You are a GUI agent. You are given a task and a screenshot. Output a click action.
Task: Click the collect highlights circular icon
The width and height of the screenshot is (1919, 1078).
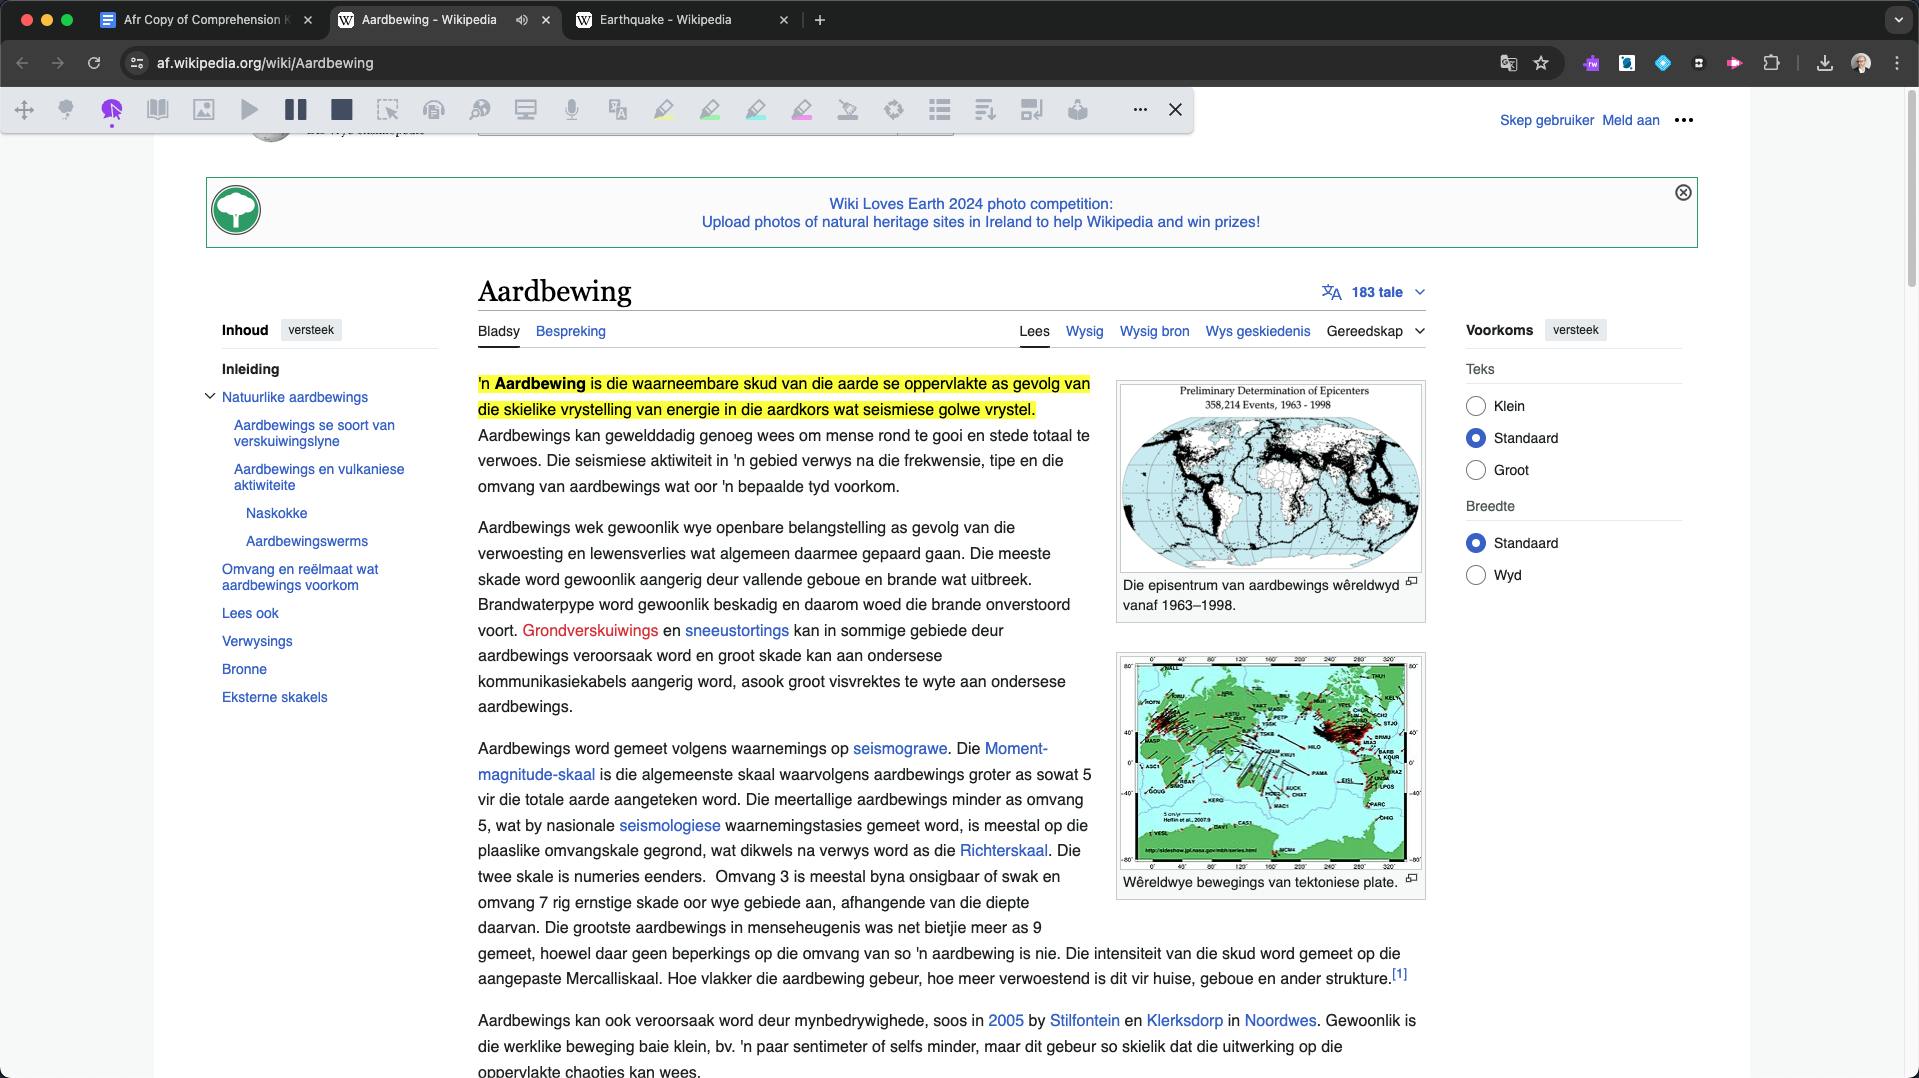[894, 110]
